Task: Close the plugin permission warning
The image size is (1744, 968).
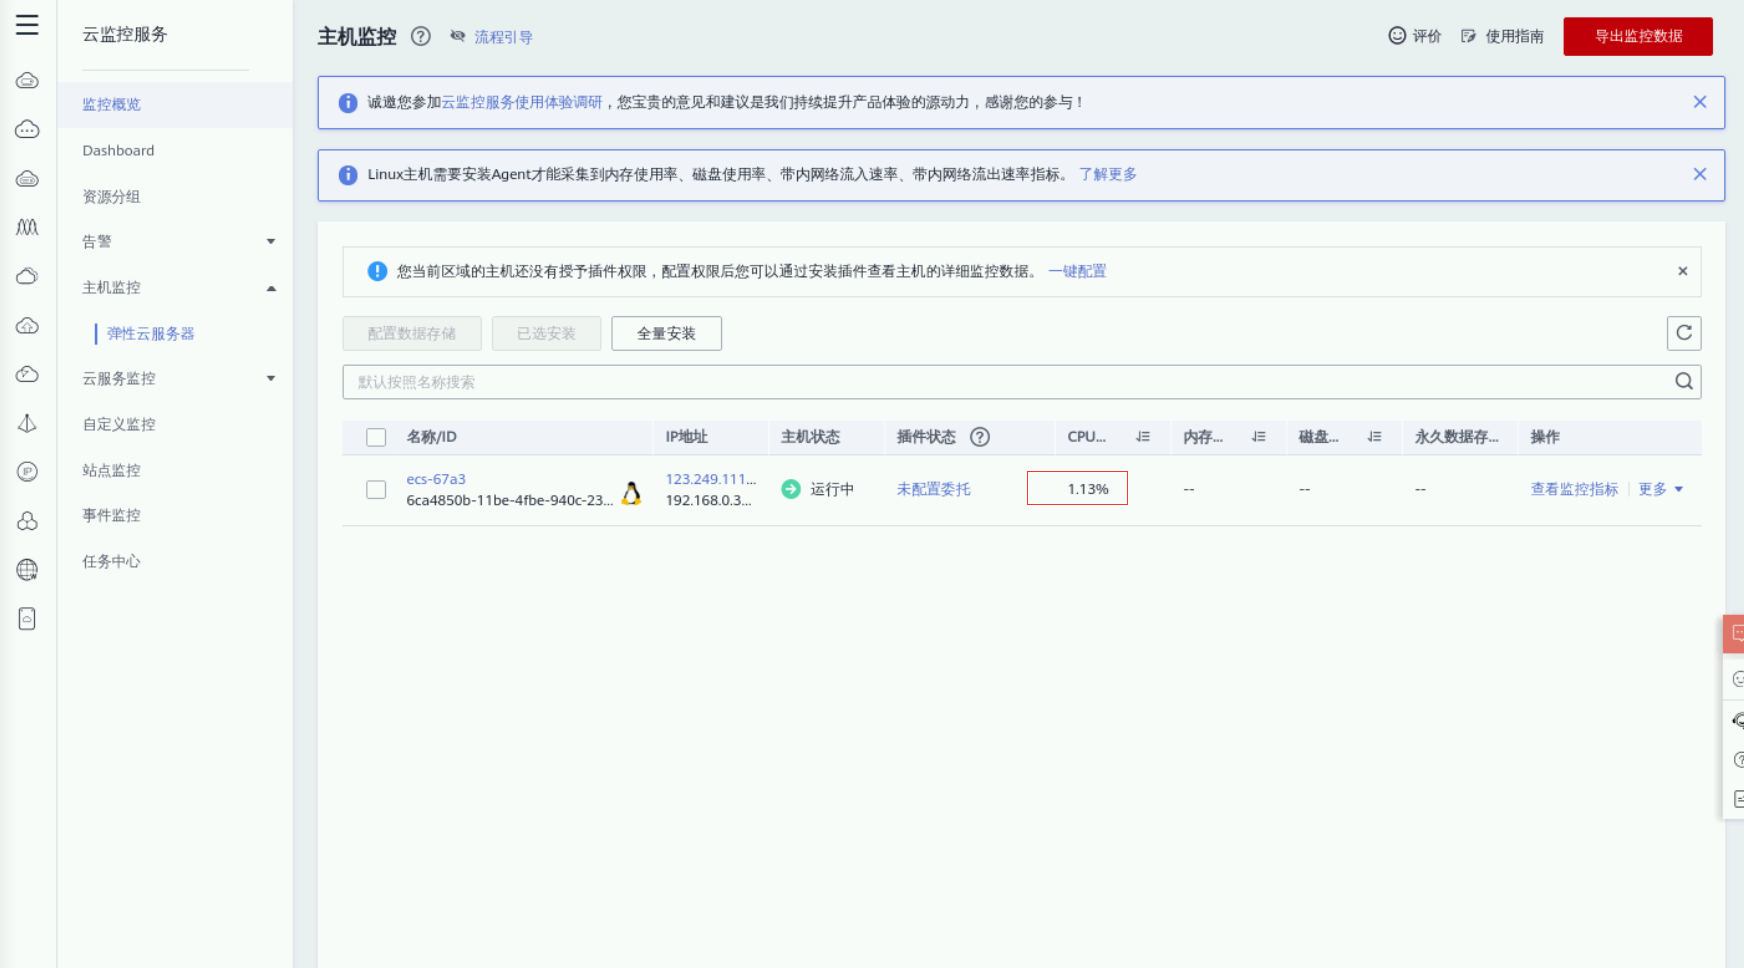Action: click(1683, 271)
